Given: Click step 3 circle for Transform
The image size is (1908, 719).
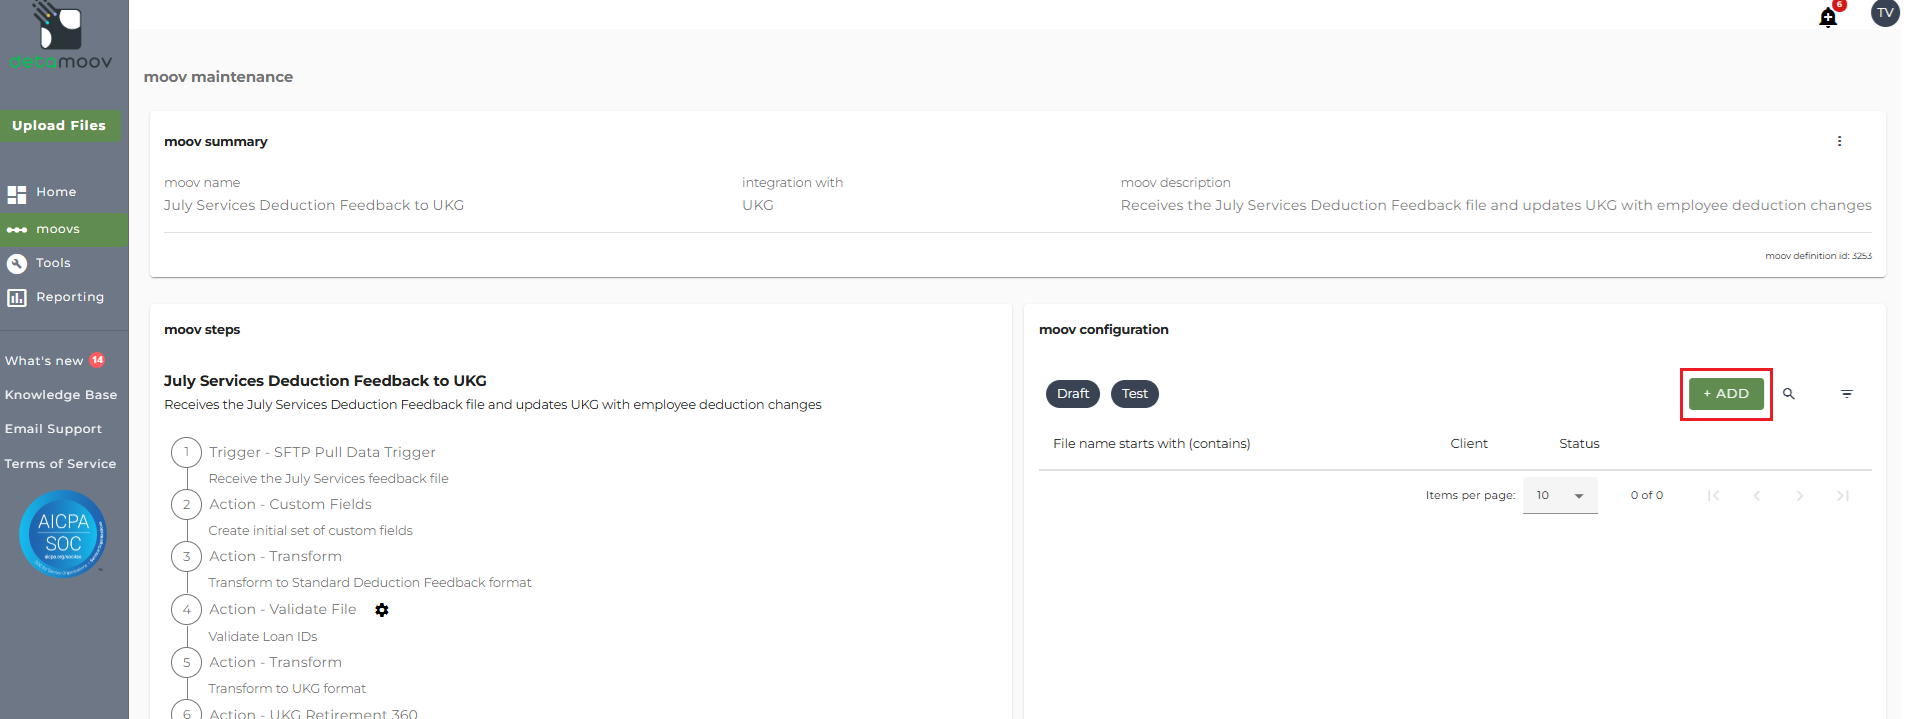Looking at the screenshot, I should click(186, 556).
